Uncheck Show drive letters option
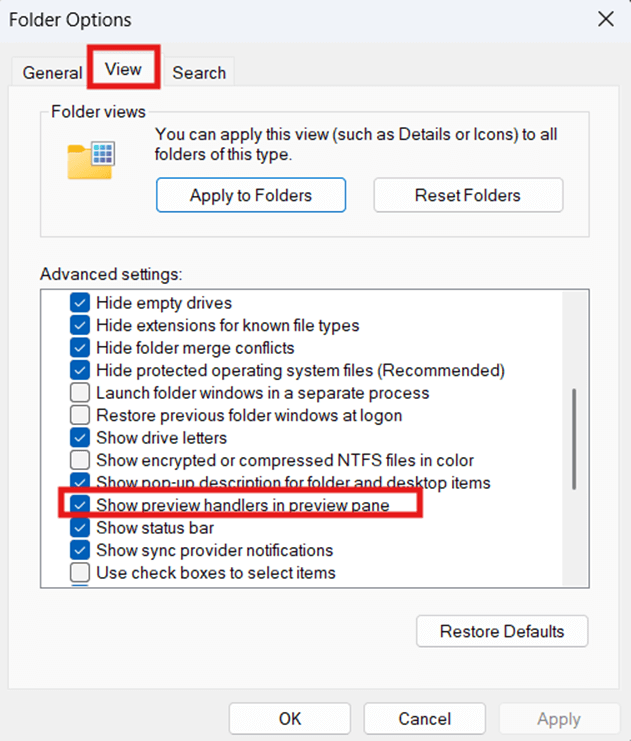The height and width of the screenshot is (741, 631). (80, 438)
